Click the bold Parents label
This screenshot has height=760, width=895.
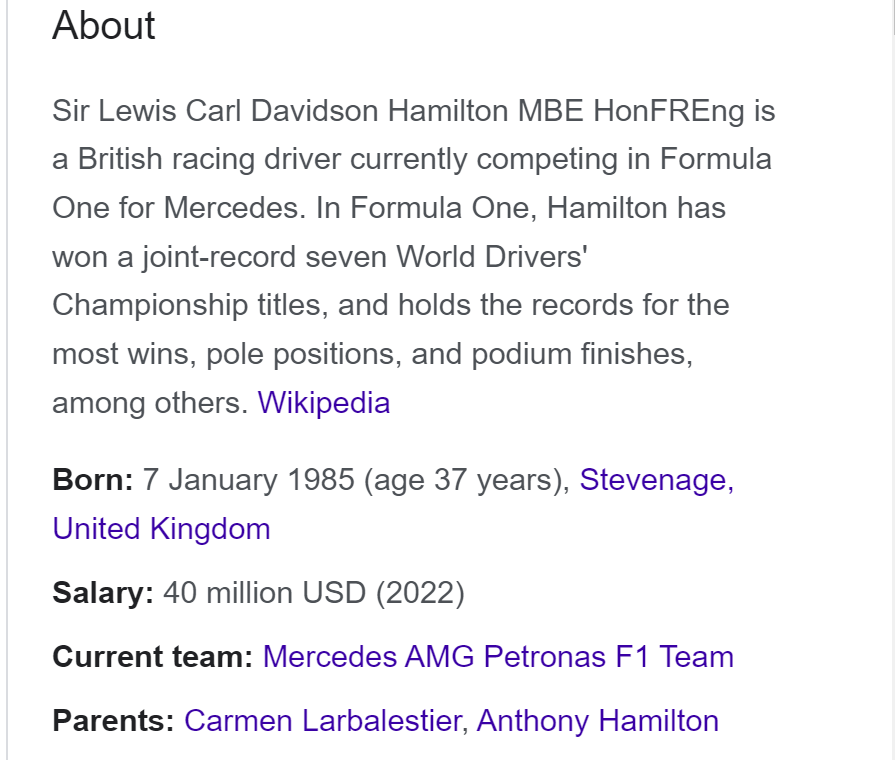tap(113, 721)
